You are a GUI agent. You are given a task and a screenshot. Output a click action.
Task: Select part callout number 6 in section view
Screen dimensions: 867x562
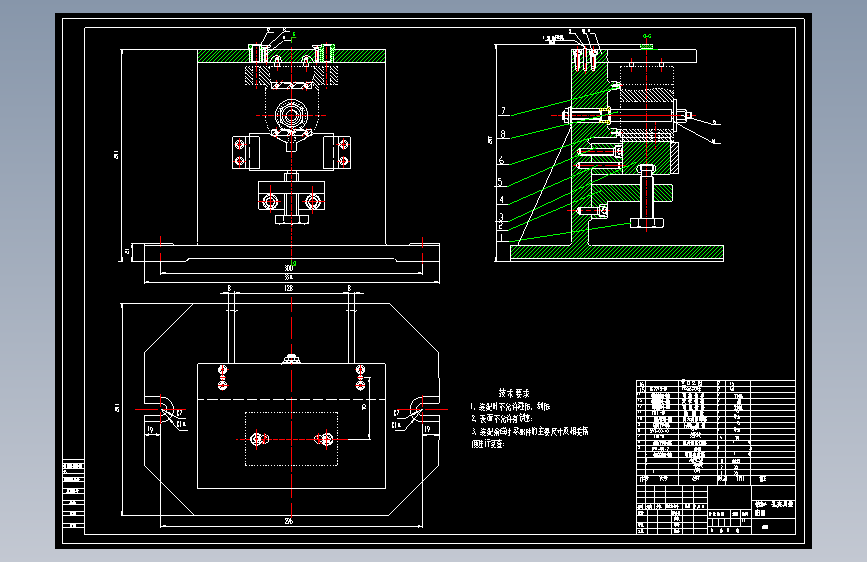click(501, 160)
